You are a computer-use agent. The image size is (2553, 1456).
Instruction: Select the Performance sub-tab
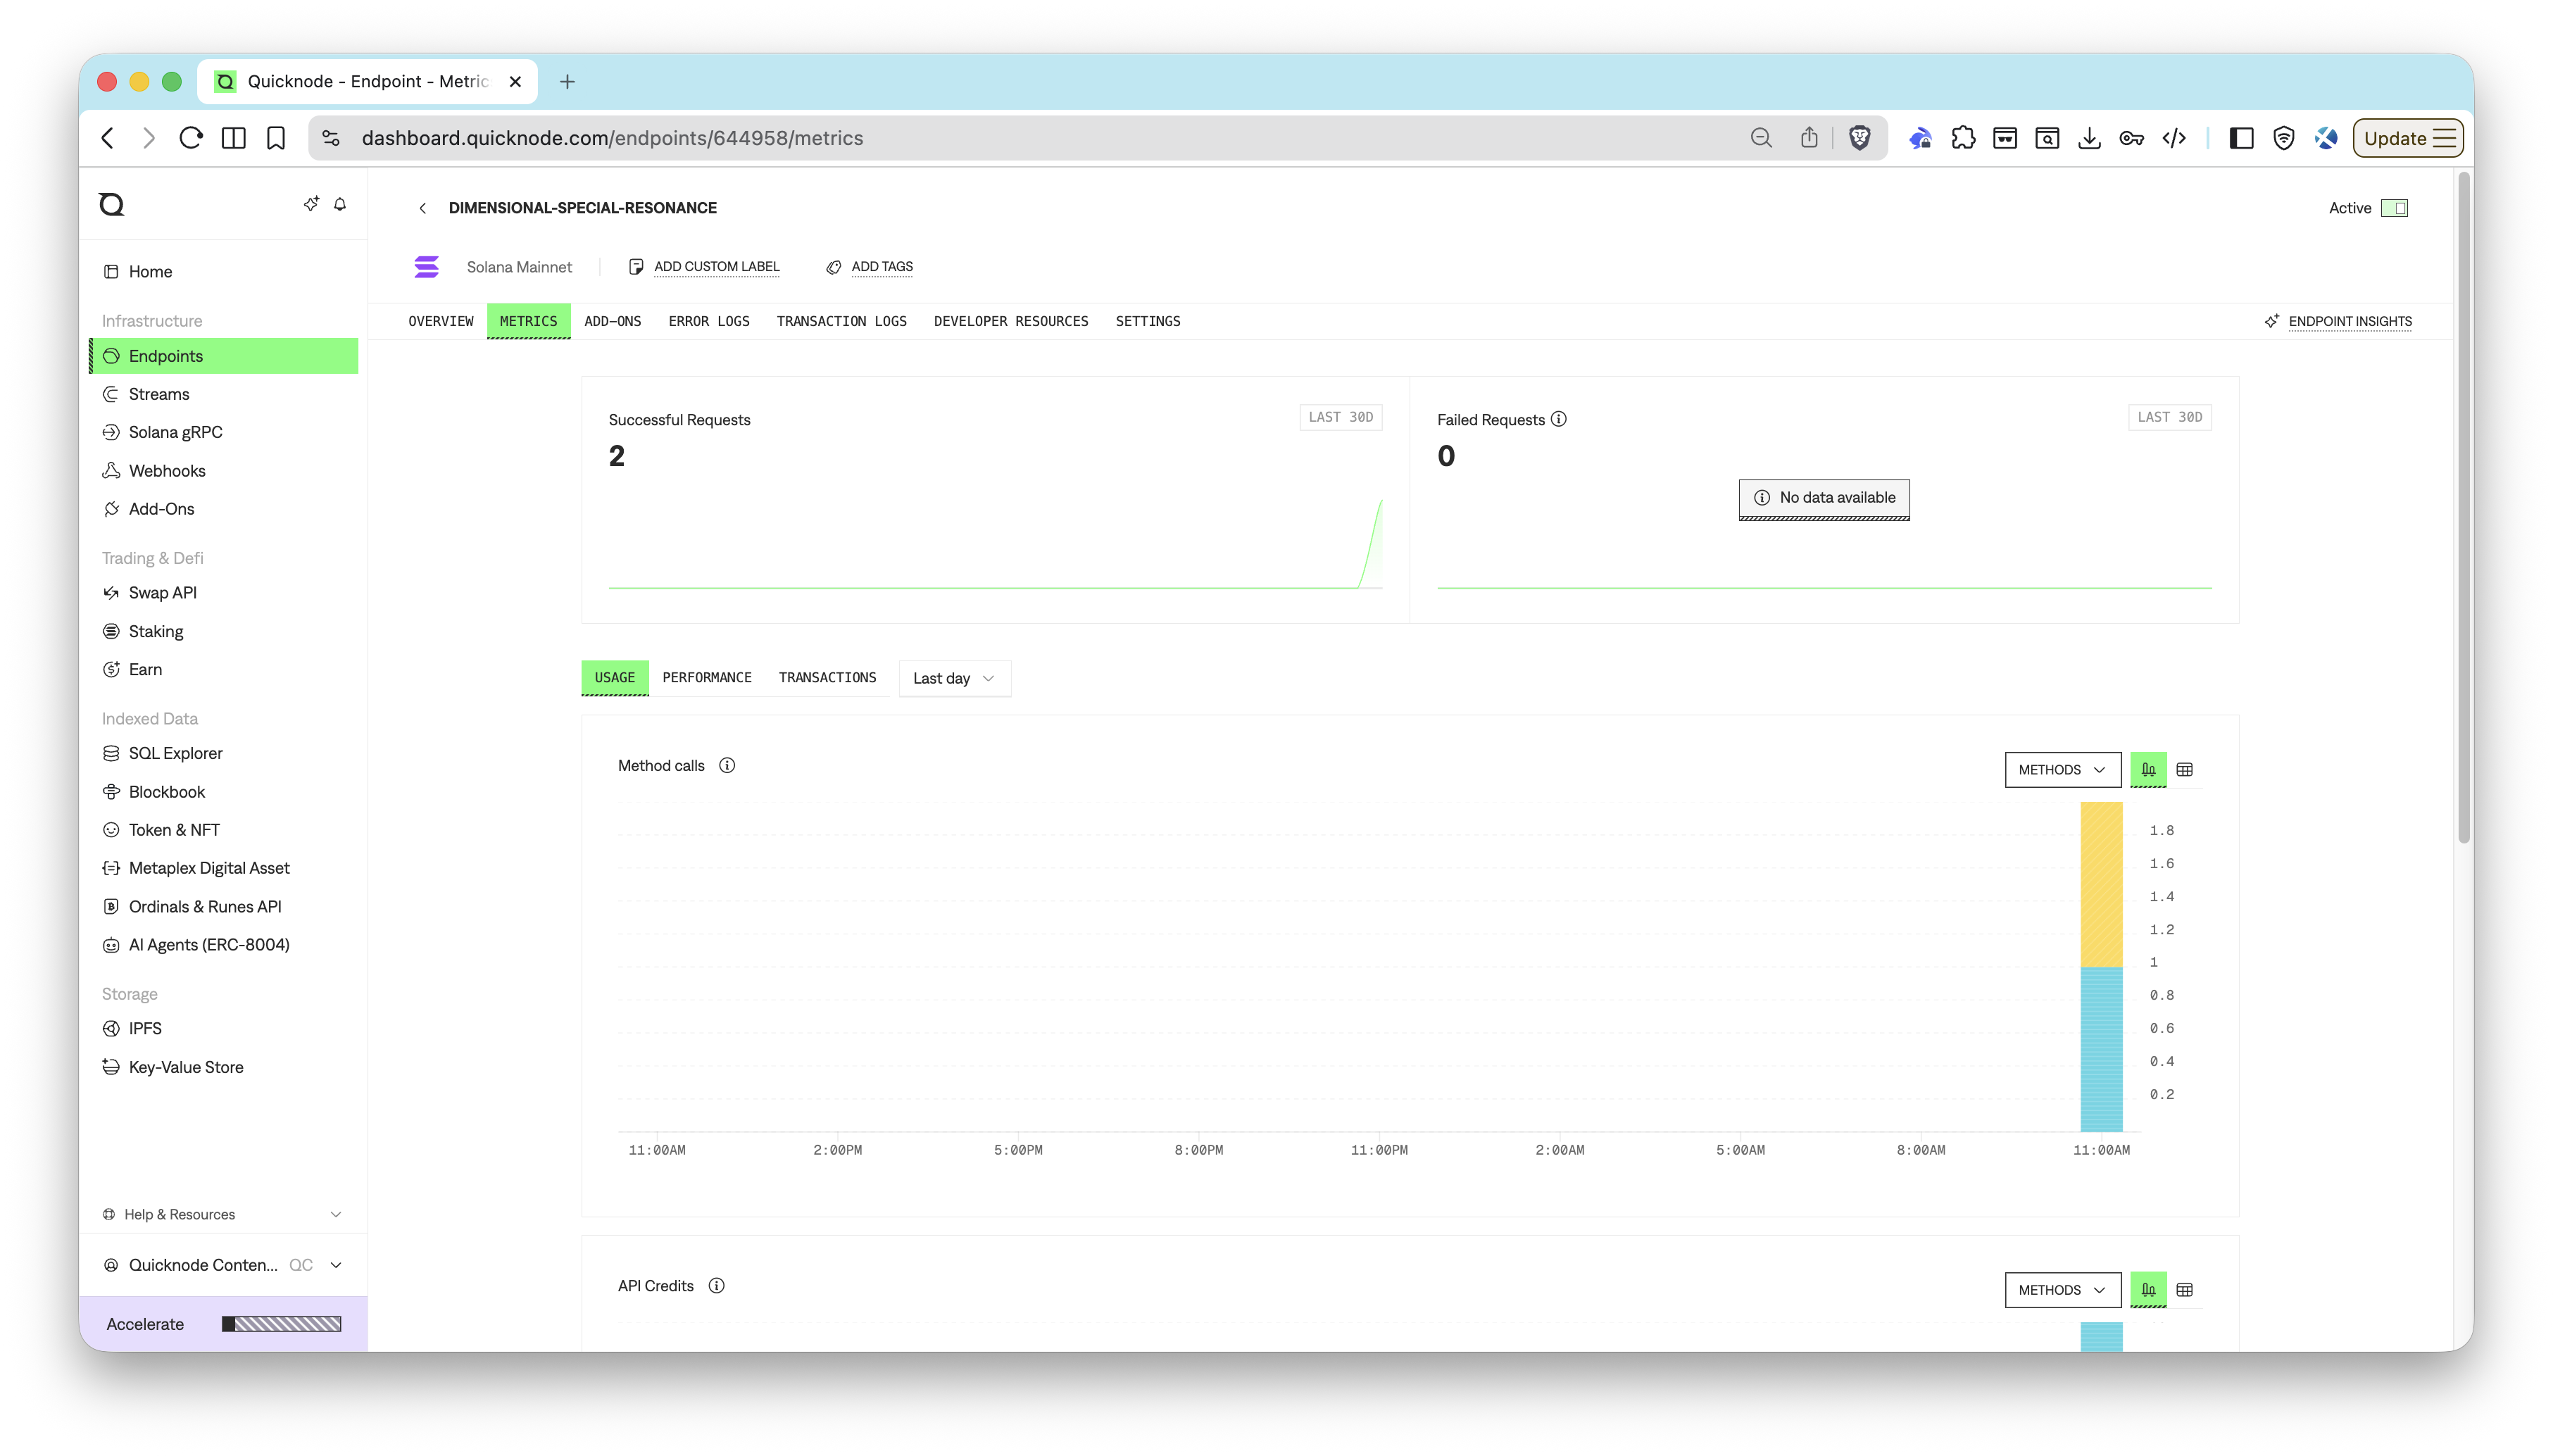point(707,678)
